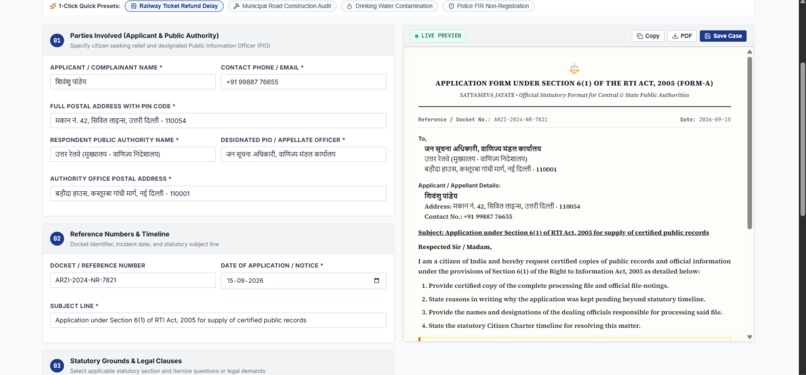Click 'Respected Sir / Madam,' in preview
The height and width of the screenshot is (375, 806).
pos(455,247)
